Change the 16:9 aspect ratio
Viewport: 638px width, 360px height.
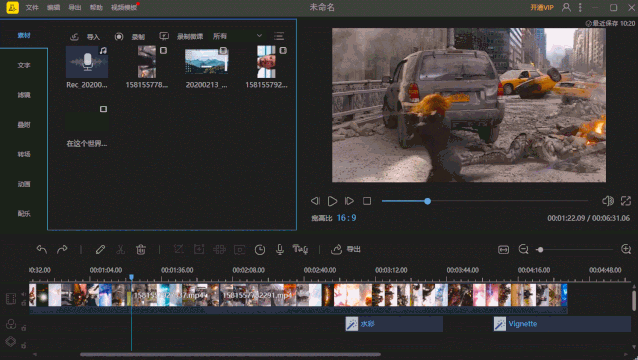coord(346,218)
